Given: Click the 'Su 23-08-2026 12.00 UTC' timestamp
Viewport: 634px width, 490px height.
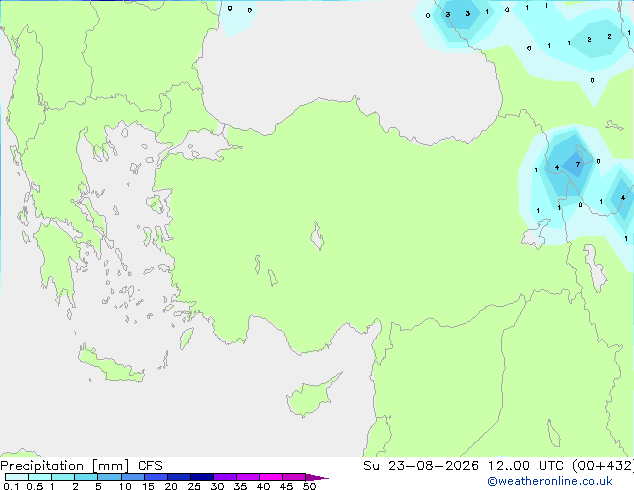Looking at the screenshot, I should tap(463, 466).
